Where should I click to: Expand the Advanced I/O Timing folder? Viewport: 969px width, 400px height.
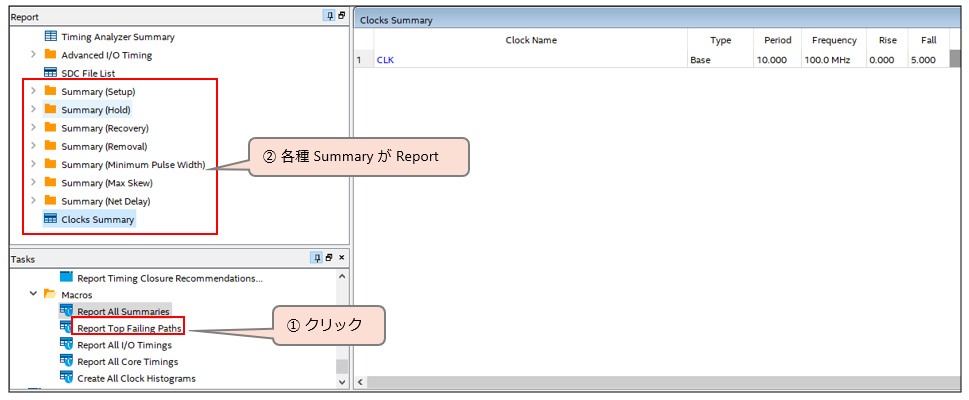[33, 55]
